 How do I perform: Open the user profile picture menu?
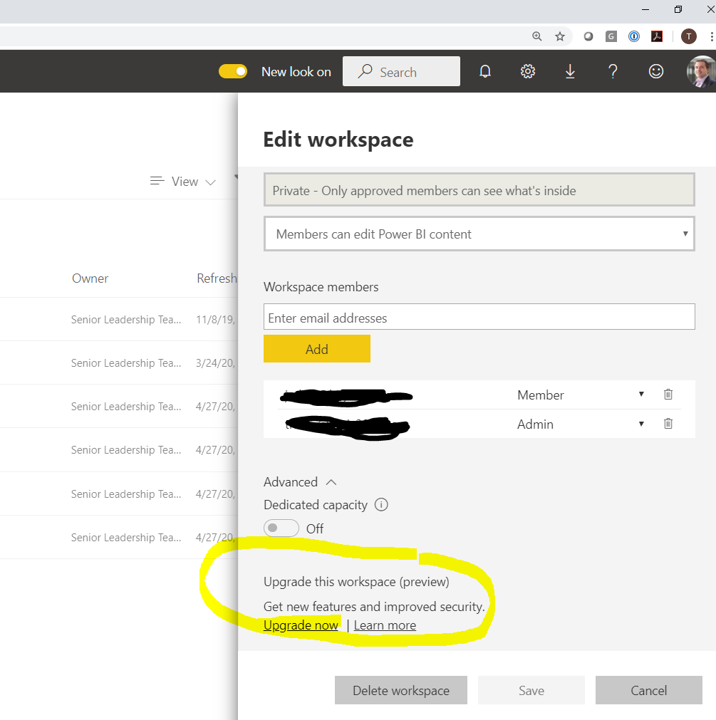[701, 72]
